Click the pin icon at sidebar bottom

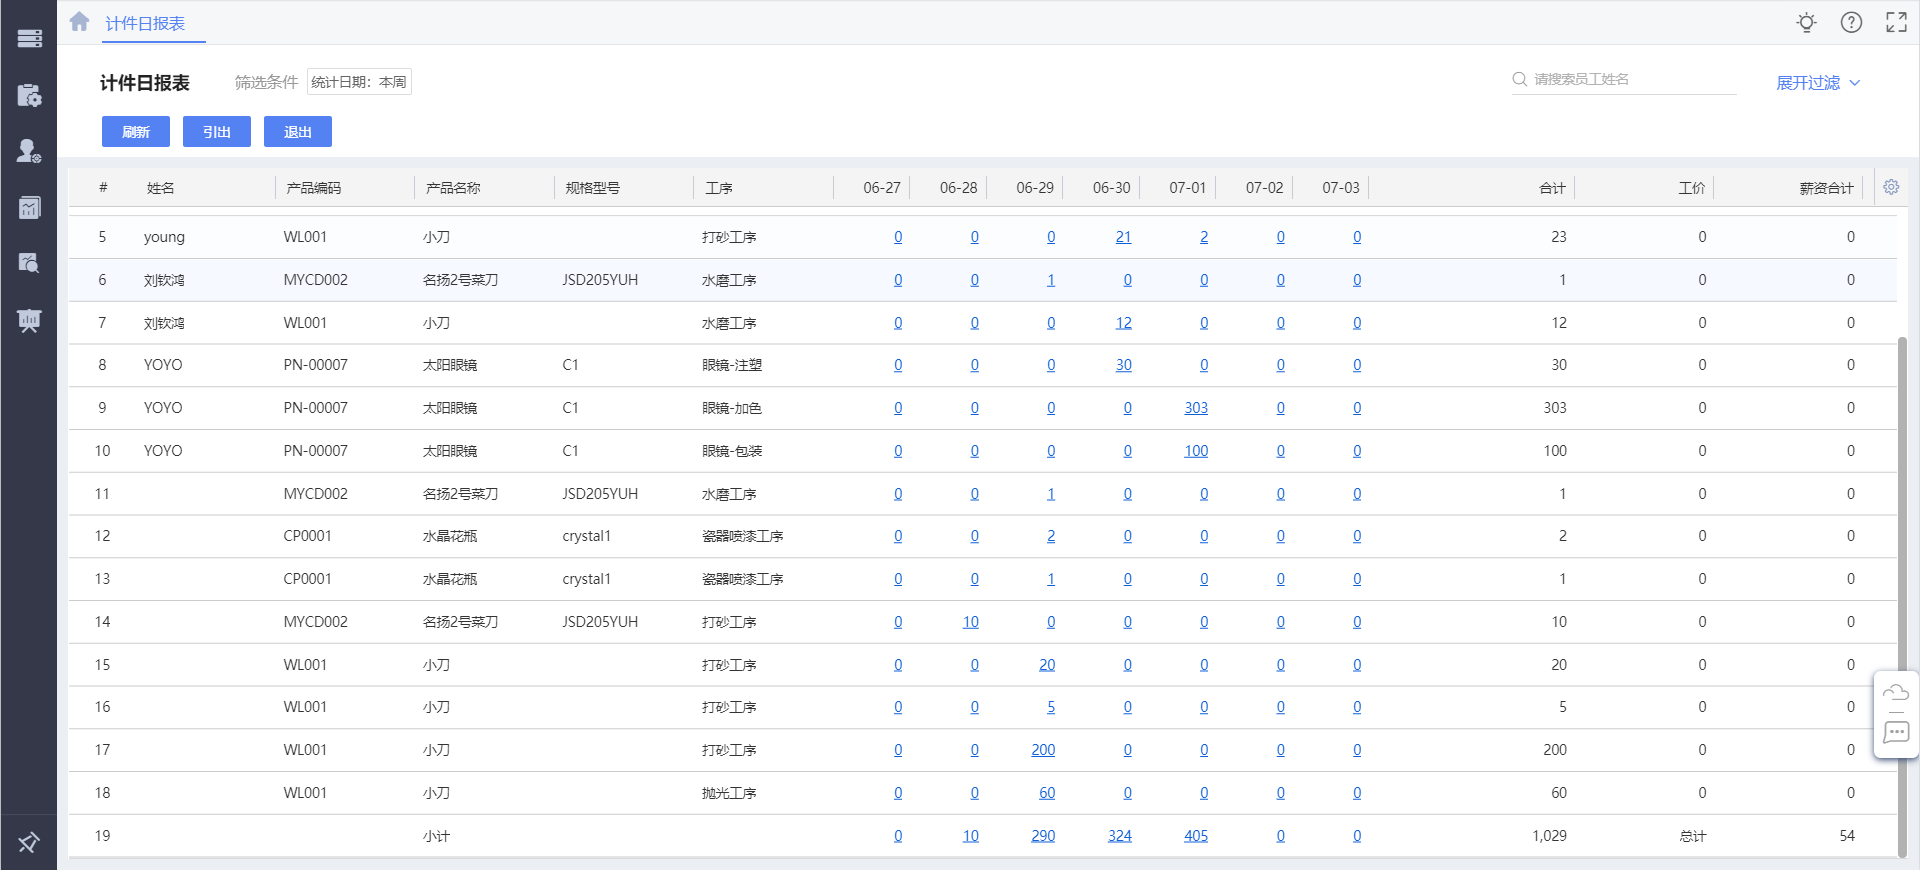29,842
